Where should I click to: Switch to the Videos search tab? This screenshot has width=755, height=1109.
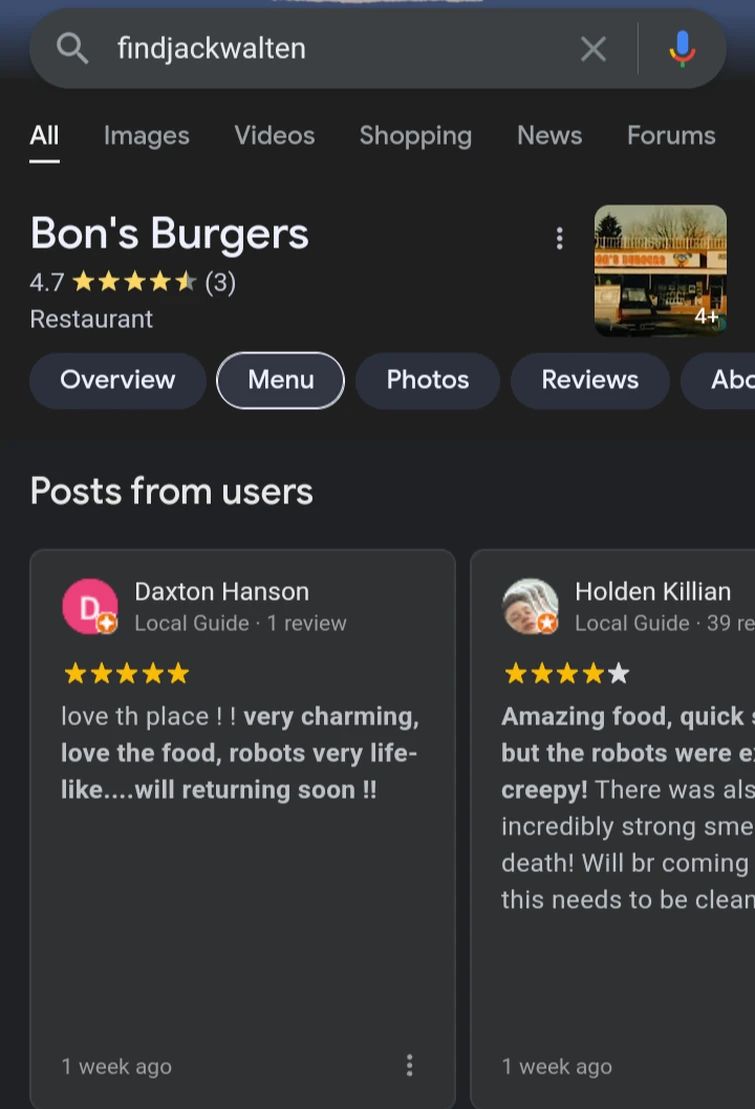pos(275,135)
